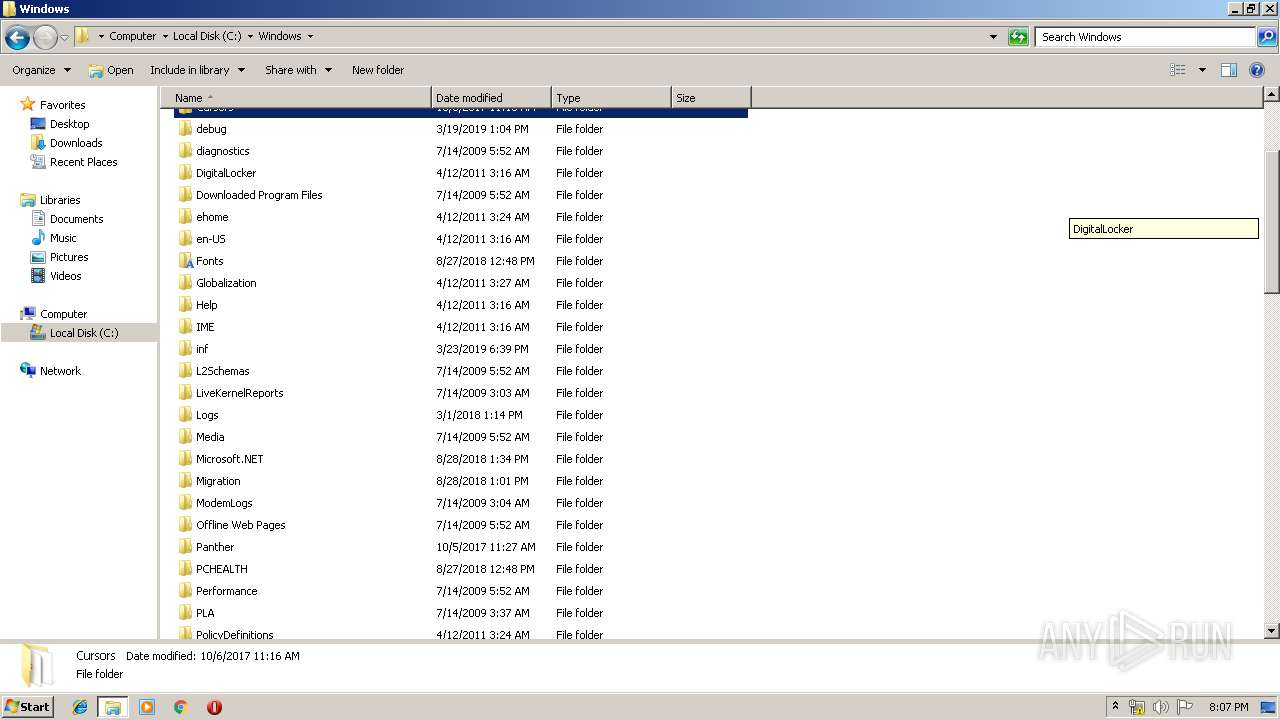This screenshot has width=1280, height=720.
Task: Open Chrome from the taskbar
Action: (x=180, y=707)
